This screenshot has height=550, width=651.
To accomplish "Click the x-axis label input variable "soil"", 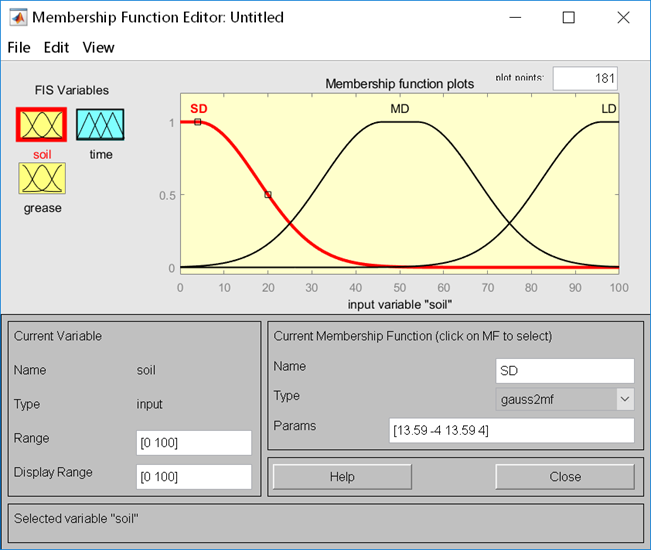I will (x=399, y=305).
